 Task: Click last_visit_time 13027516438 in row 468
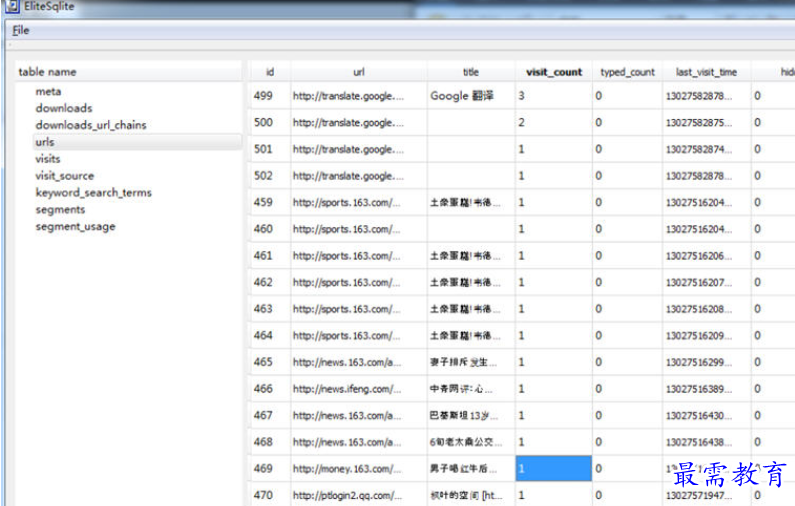click(x=706, y=442)
